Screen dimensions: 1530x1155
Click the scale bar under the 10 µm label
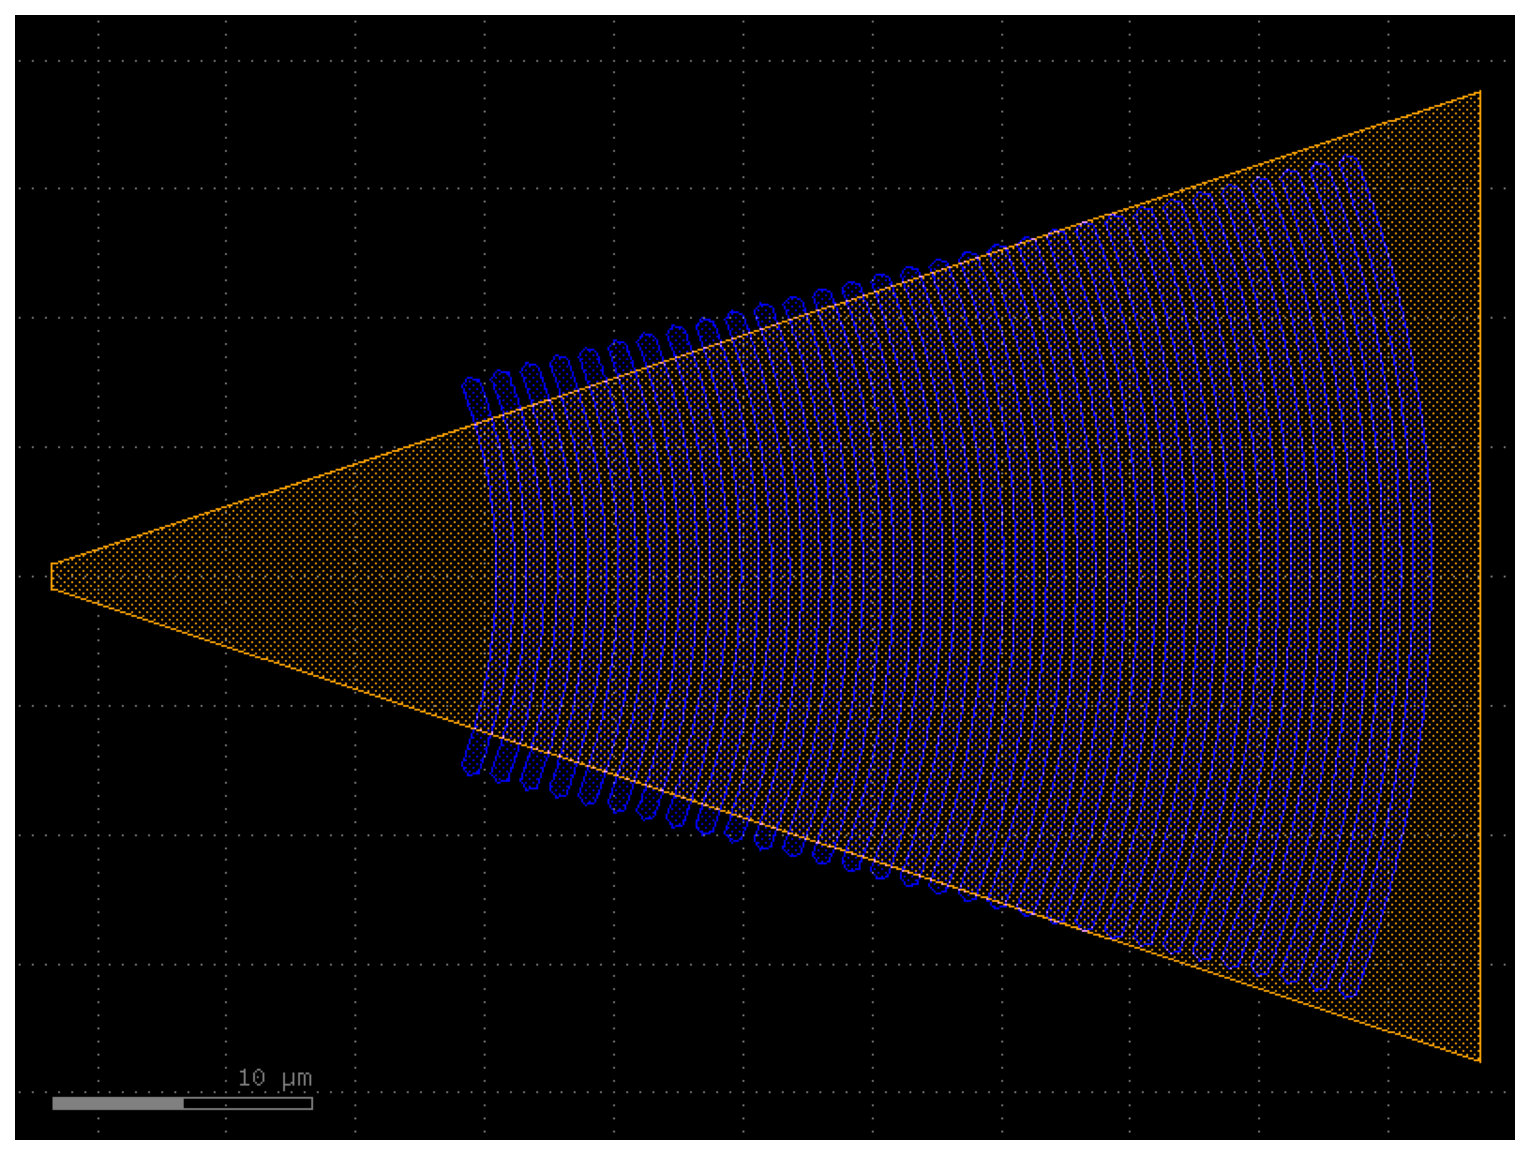(182, 1103)
